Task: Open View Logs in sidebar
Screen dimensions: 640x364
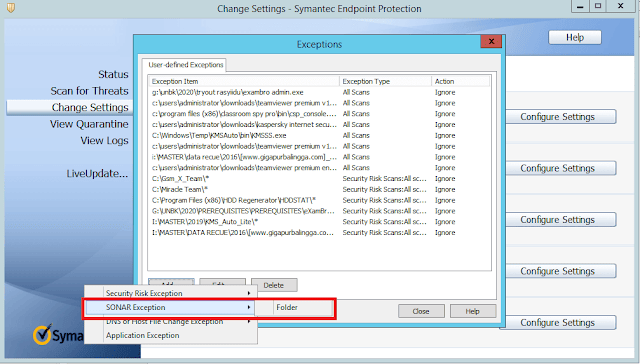Action: coord(104,140)
